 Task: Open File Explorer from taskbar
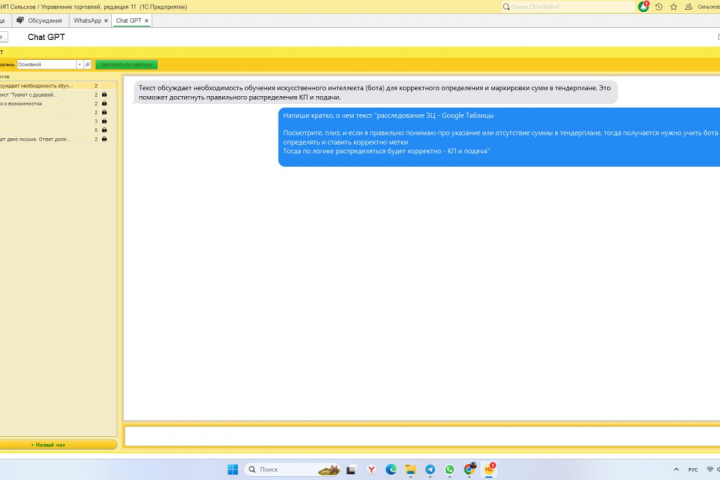(411, 469)
